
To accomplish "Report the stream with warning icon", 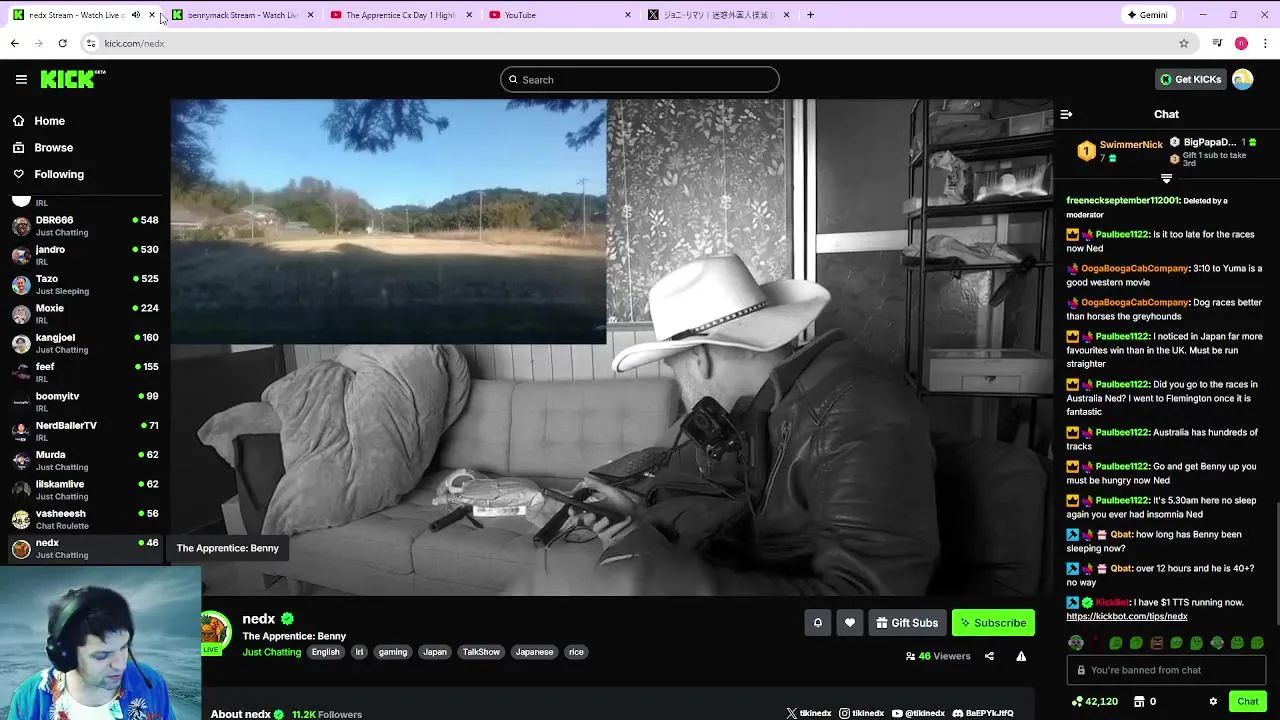I will (1021, 656).
